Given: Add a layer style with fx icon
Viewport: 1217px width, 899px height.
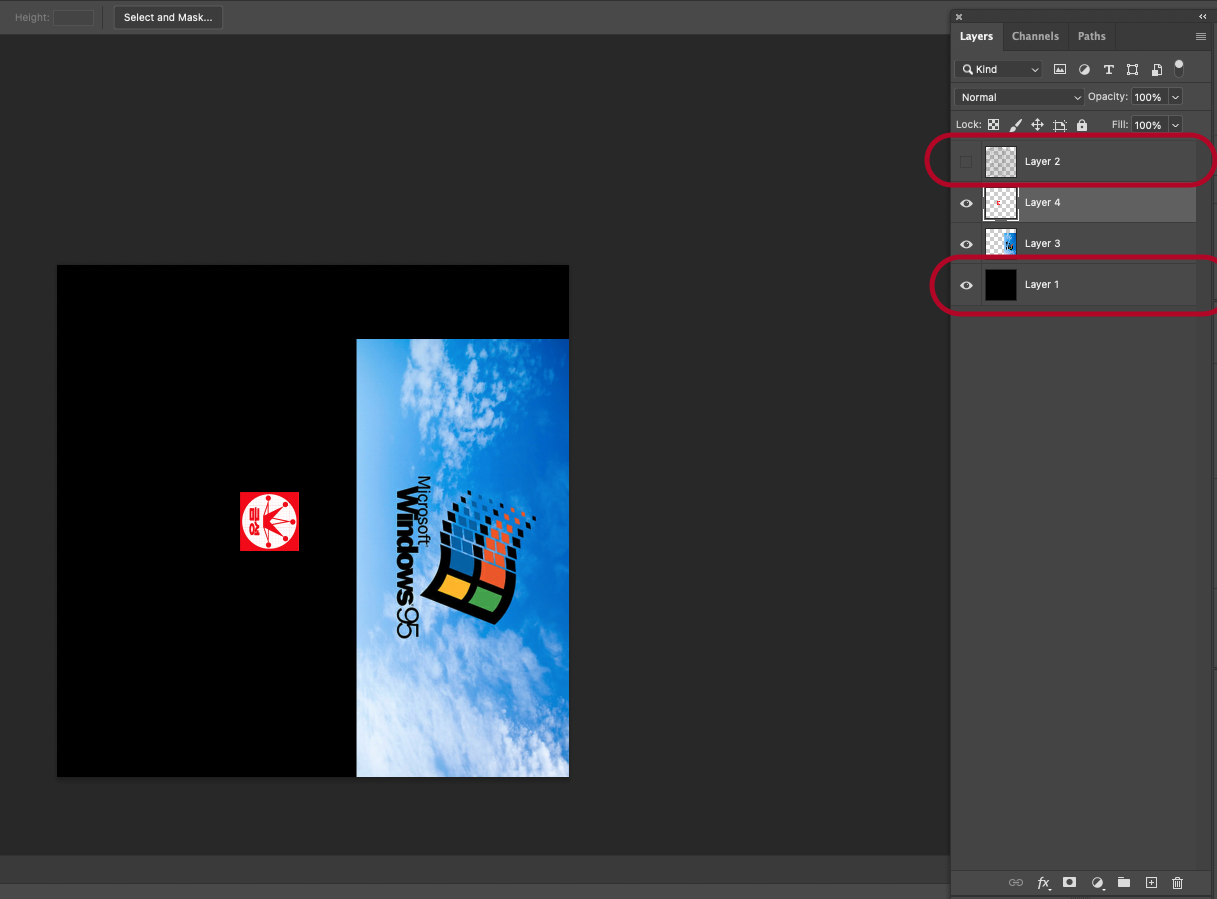Looking at the screenshot, I should [1044, 883].
